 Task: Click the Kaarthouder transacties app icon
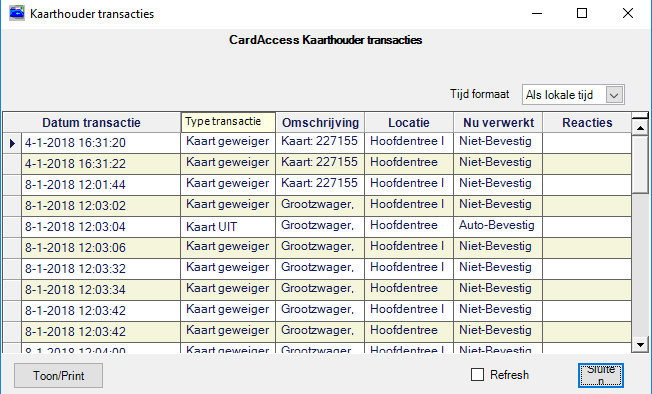click(17, 13)
